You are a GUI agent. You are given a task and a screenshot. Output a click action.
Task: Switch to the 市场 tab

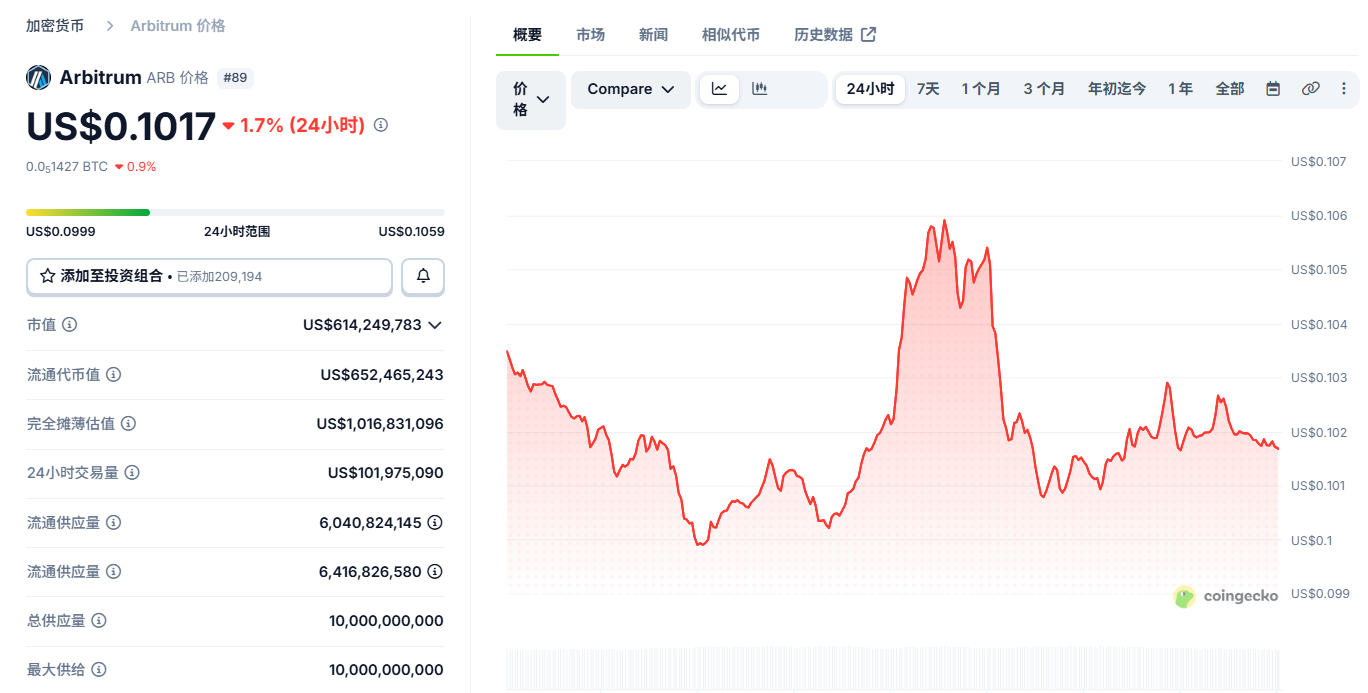(590, 35)
